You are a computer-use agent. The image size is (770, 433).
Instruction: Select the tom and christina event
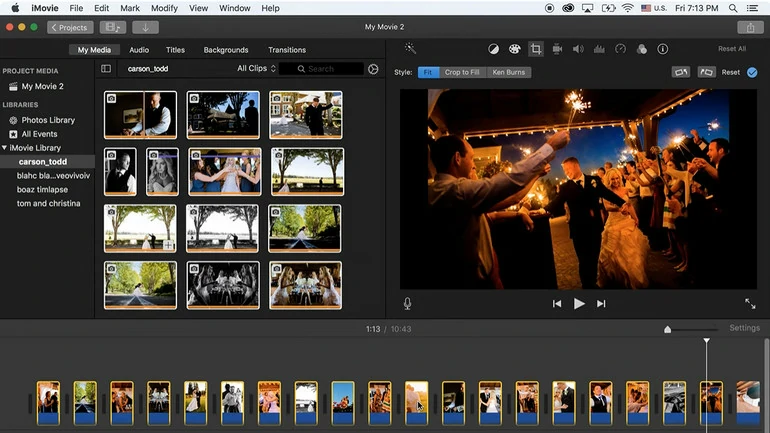tap(49, 203)
